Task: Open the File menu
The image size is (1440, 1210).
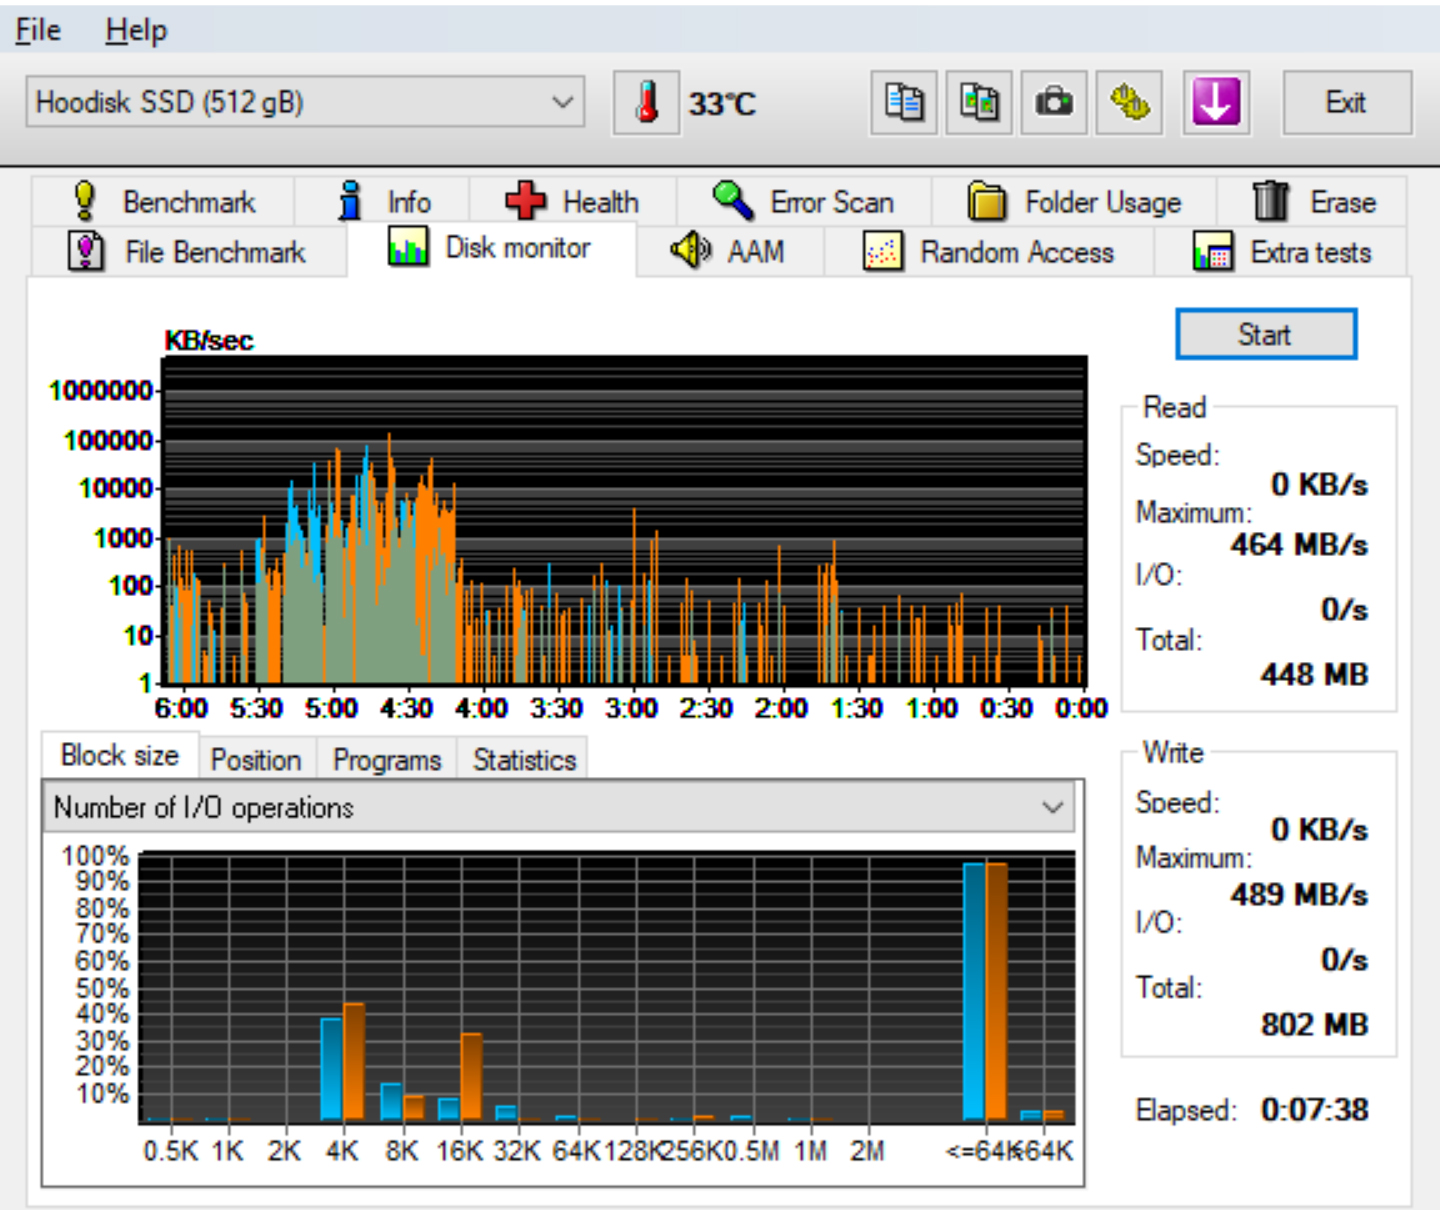Action: click(x=38, y=30)
